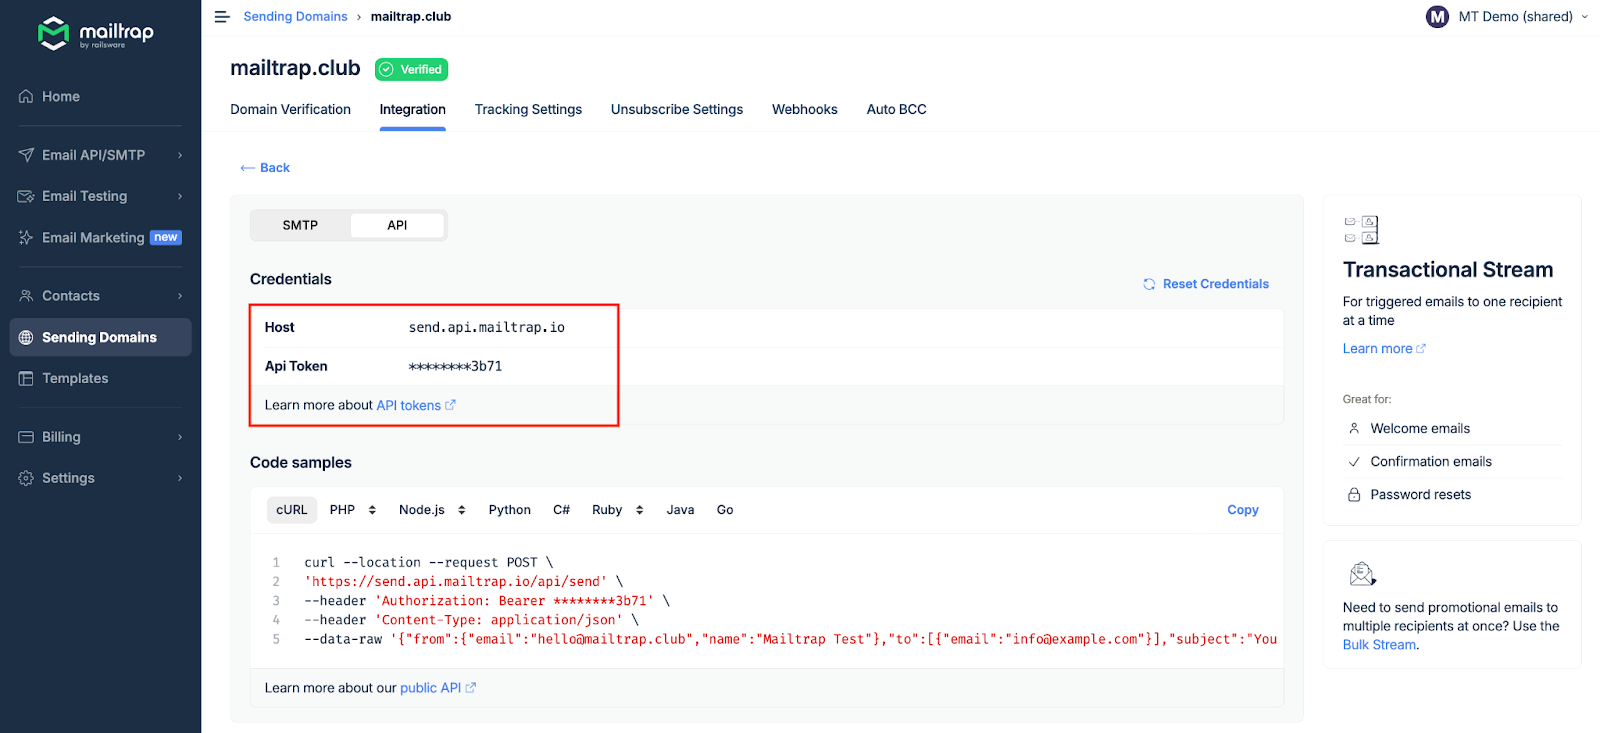1600x733 pixels.
Task: Open the PHP library dropdown
Action: click(353, 510)
